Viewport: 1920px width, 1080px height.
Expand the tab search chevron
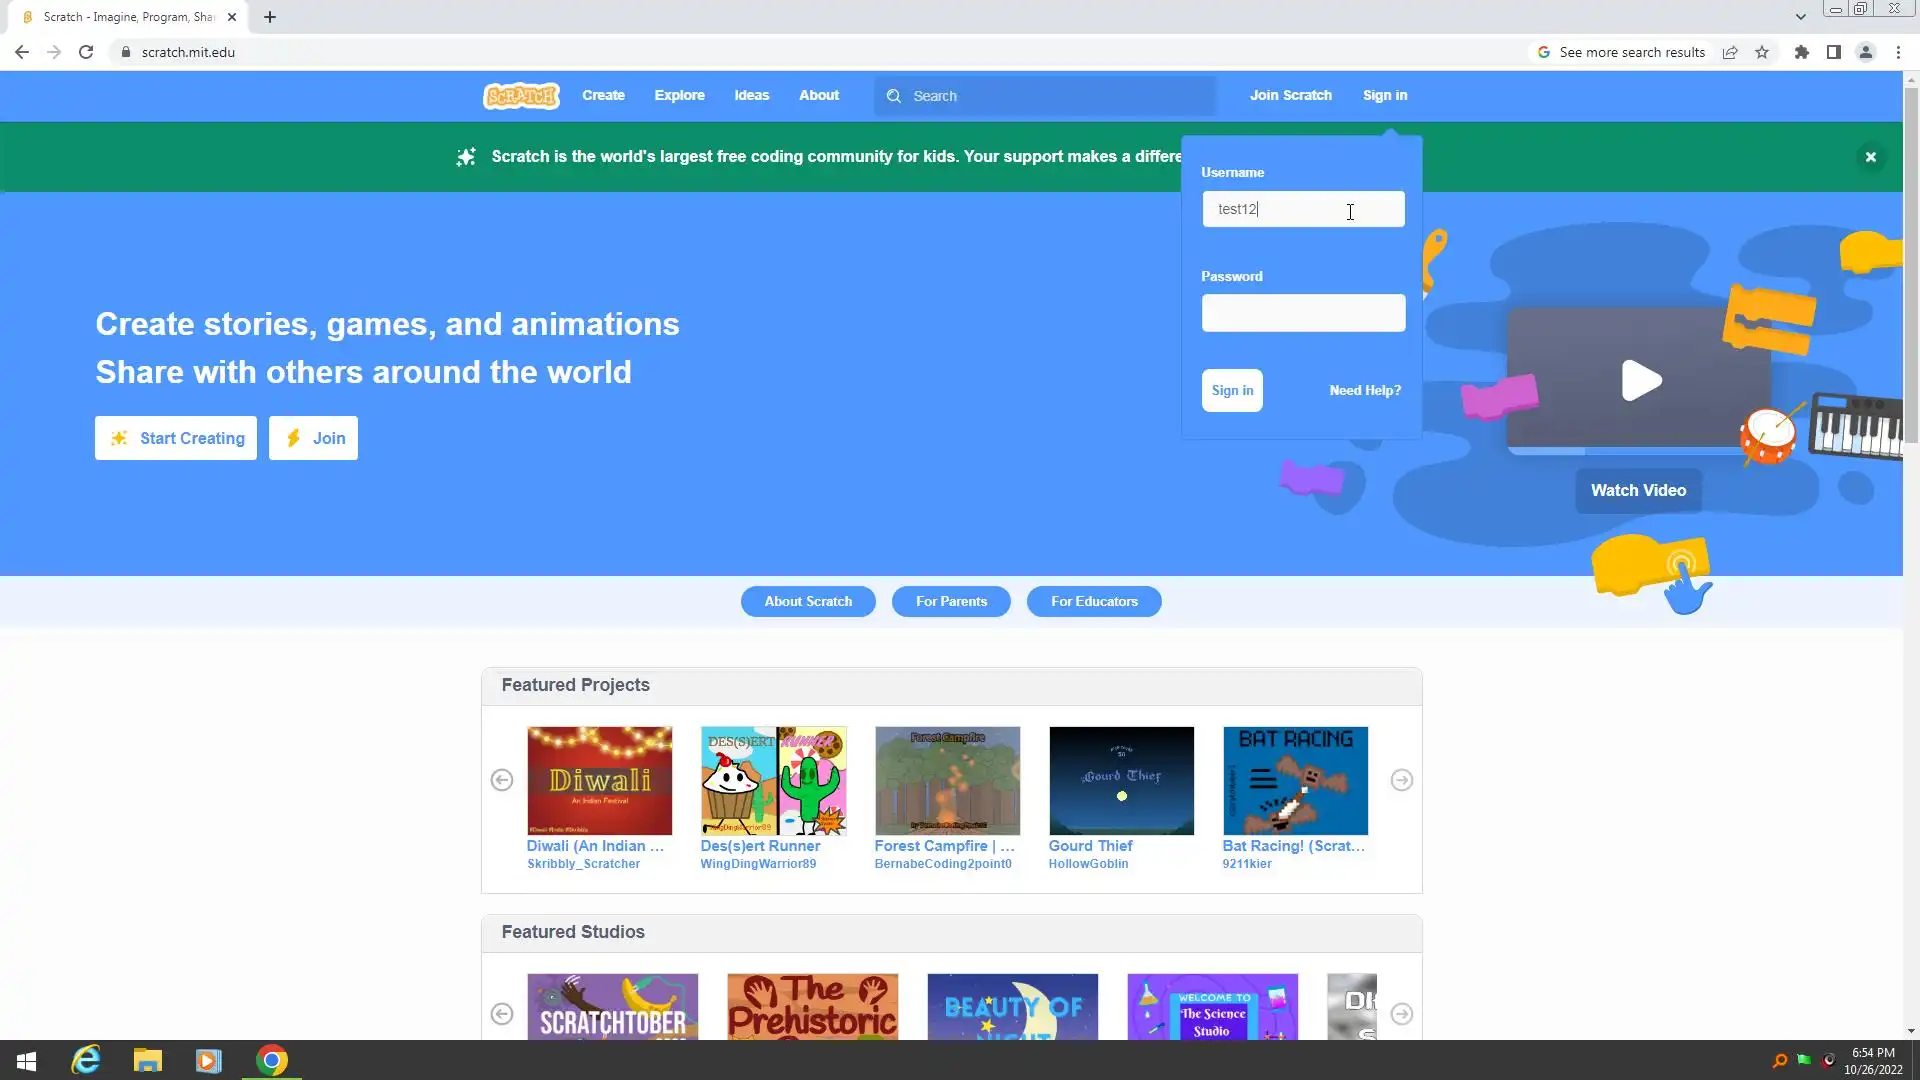pyautogui.click(x=1800, y=17)
